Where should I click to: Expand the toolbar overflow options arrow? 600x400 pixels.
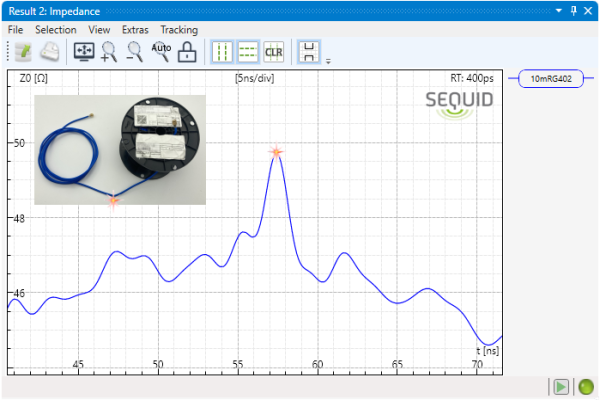click(328, 61)
